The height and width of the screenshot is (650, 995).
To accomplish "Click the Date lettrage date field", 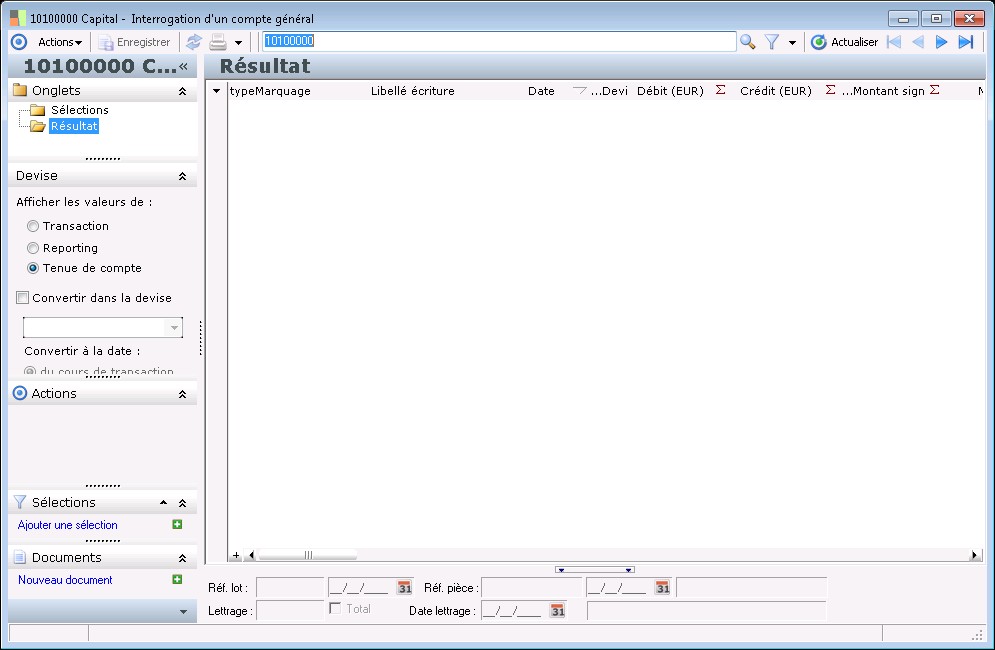I will pos(513,611).
